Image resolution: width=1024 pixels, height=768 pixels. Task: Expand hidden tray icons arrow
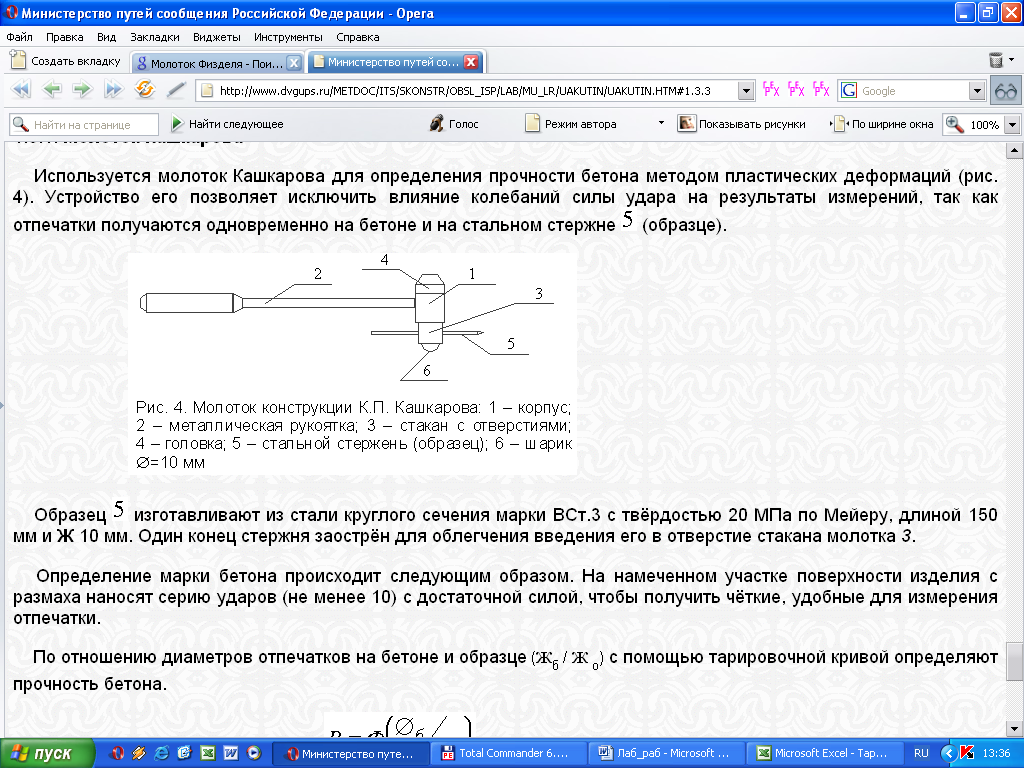[x=948, y=753]
